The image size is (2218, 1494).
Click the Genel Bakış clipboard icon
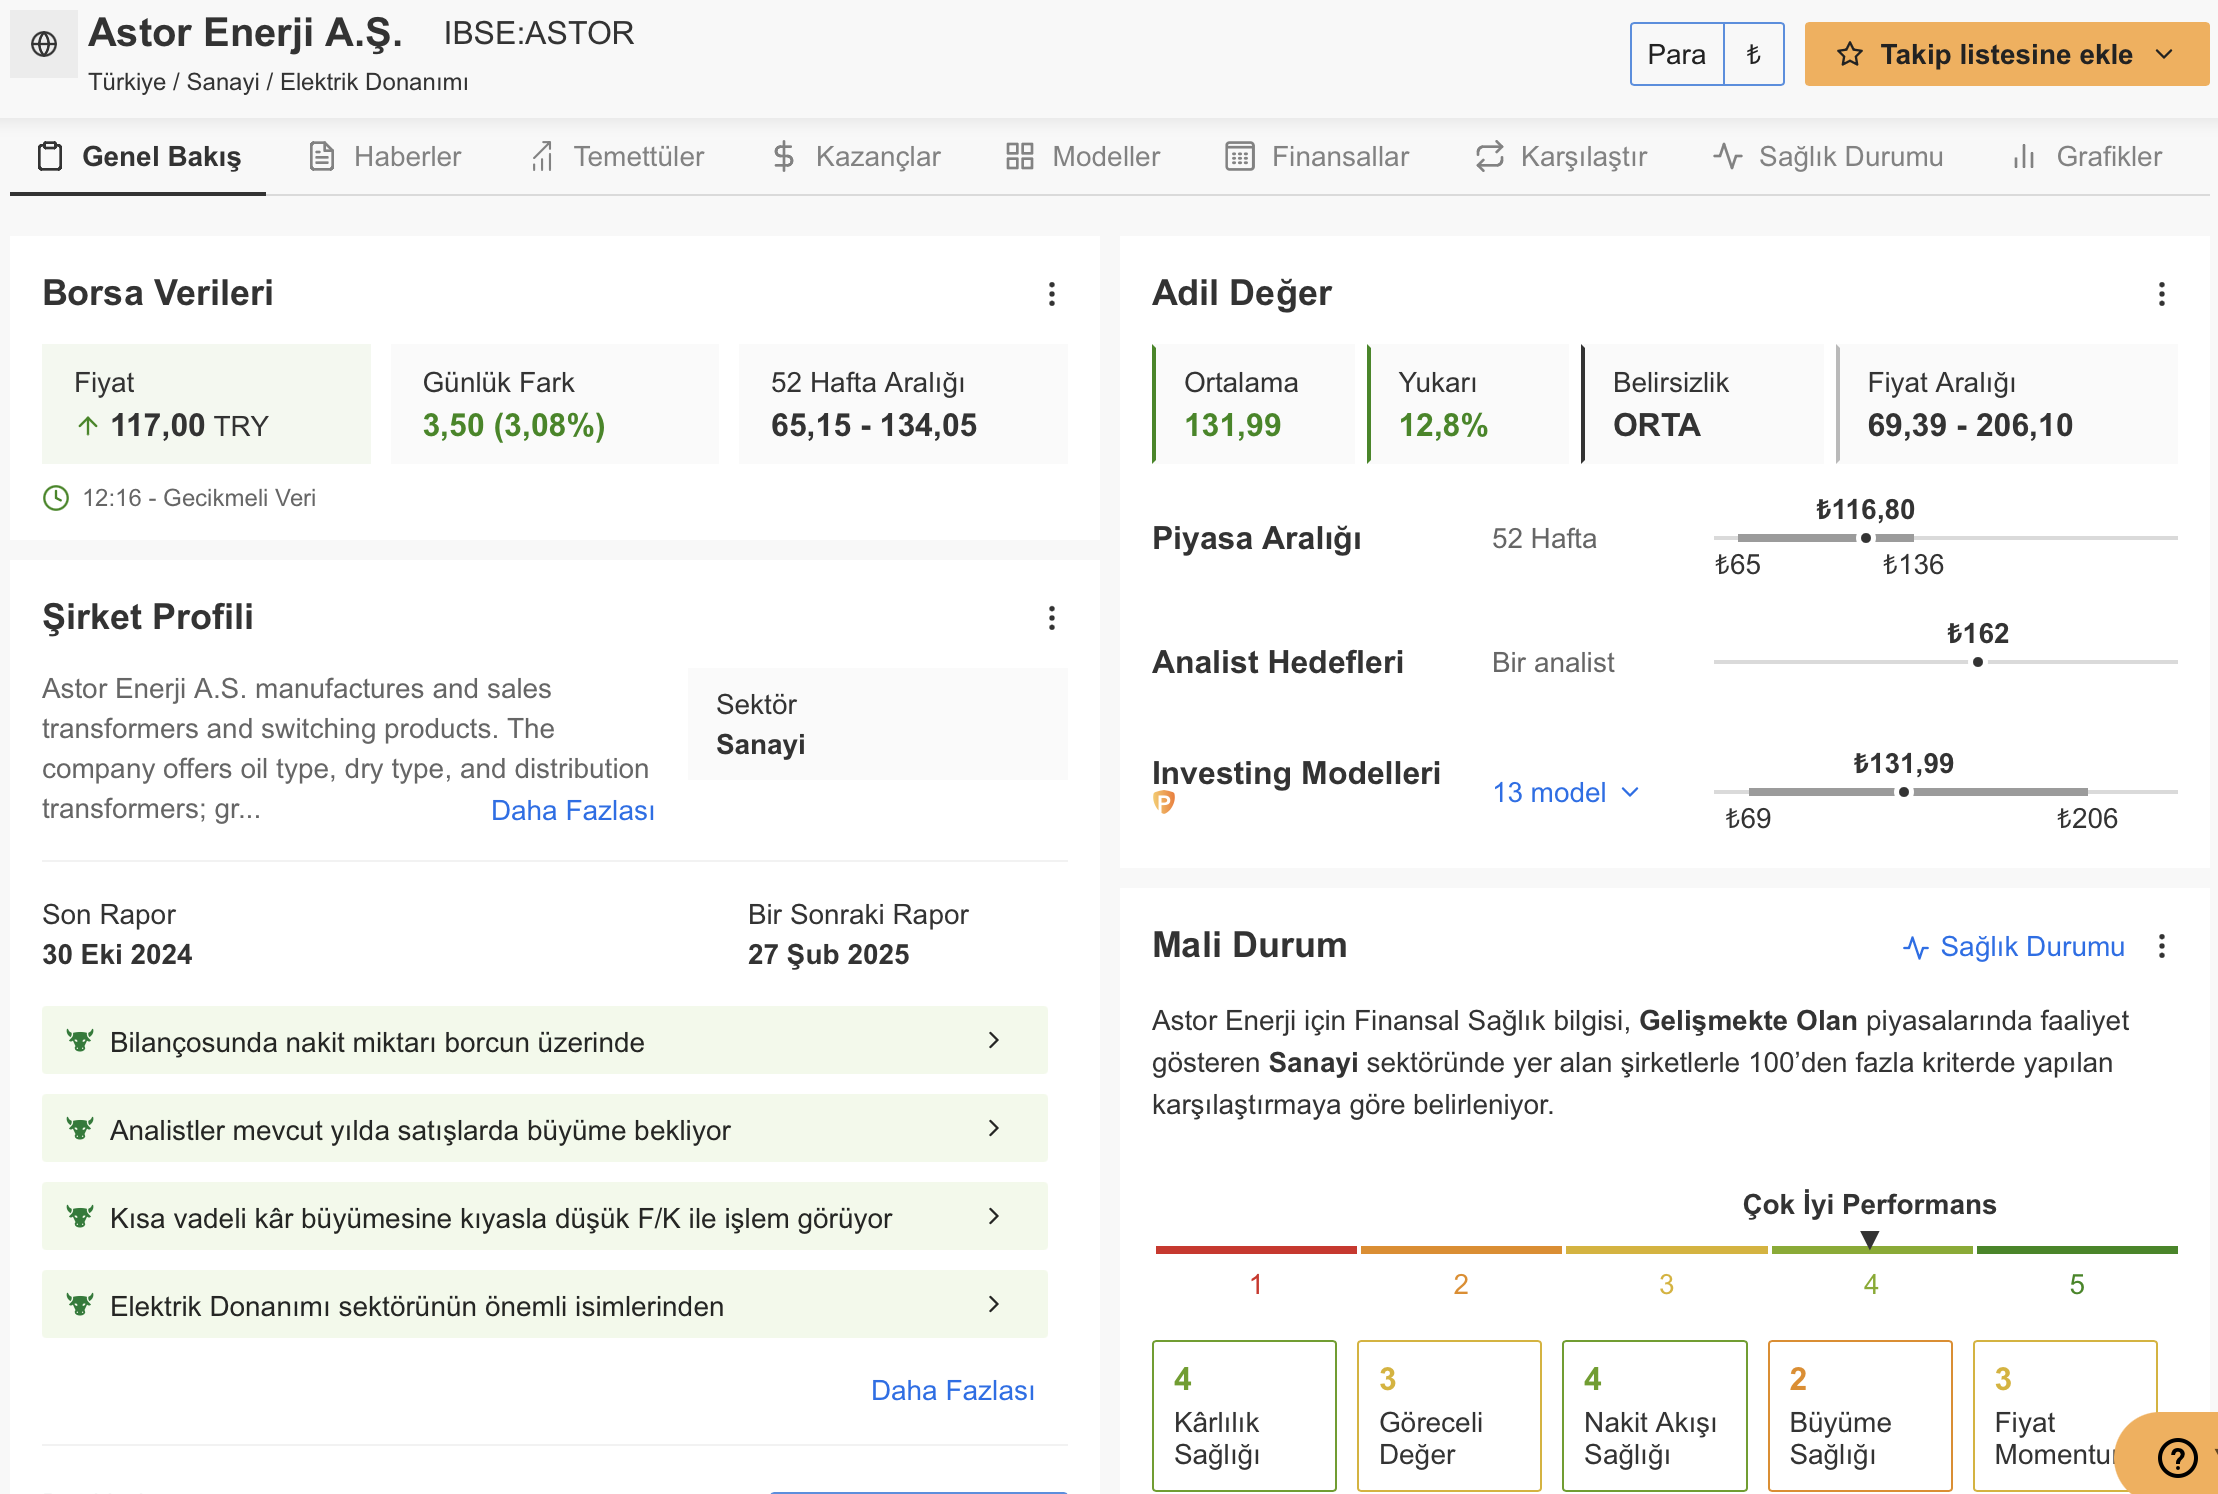50,156
